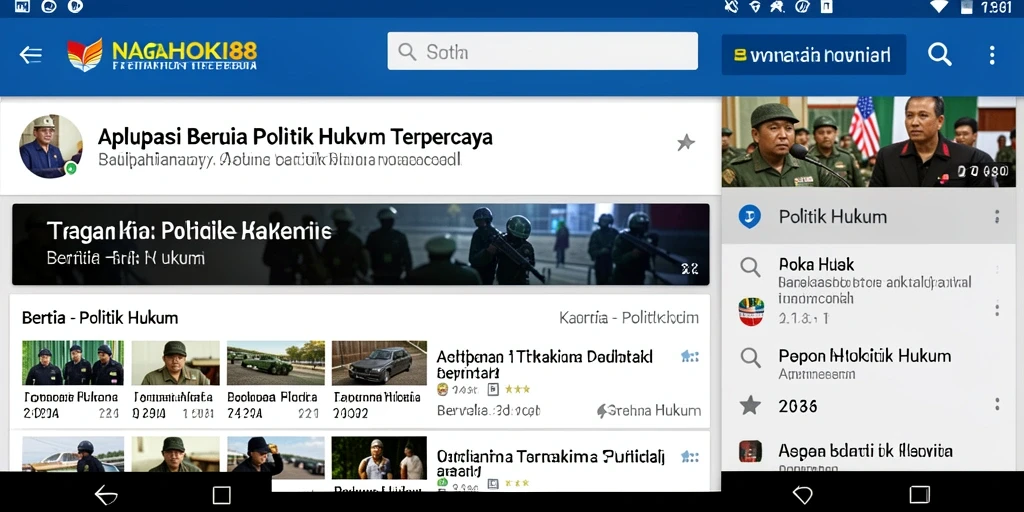Tap the profile avatar next to the app title

click(x=51, y=146)
